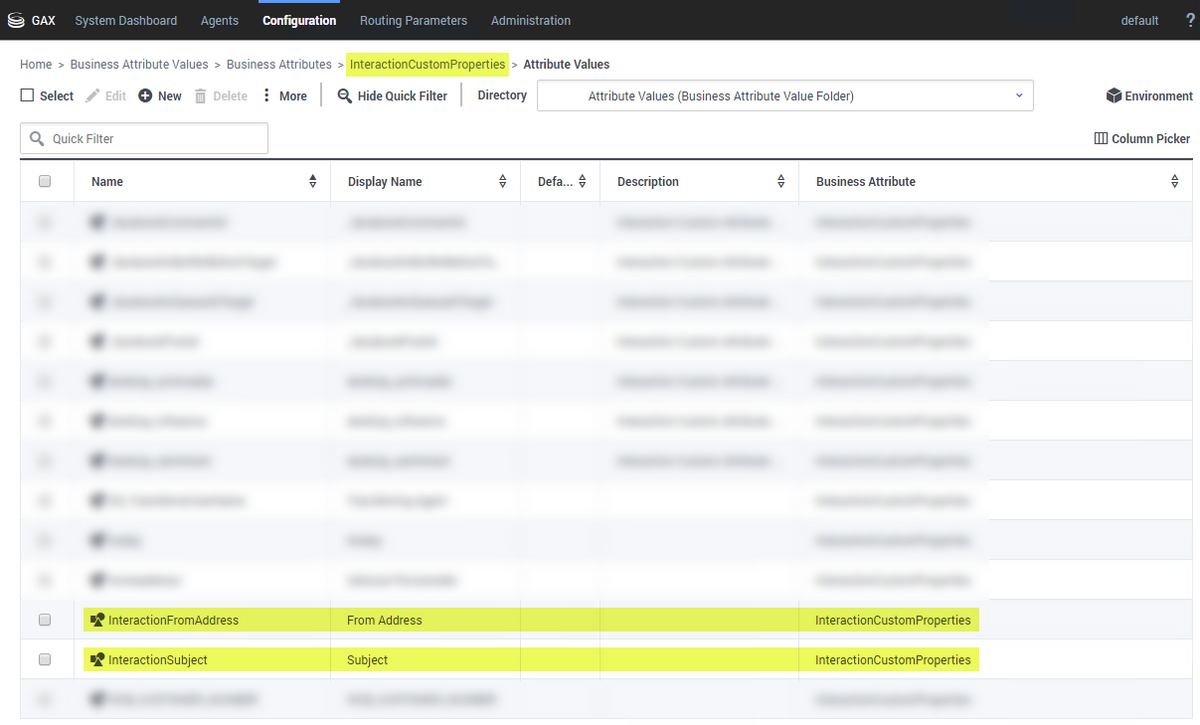Open the Business Attributes breadcrumb
The image size is (1200, 725).
coord(279,64)
